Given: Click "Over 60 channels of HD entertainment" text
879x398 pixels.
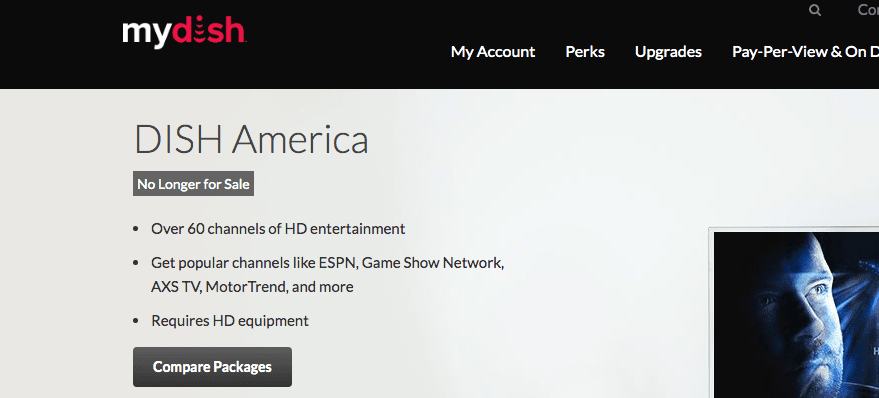Looking at the screenshot, I should click(278, 229).
